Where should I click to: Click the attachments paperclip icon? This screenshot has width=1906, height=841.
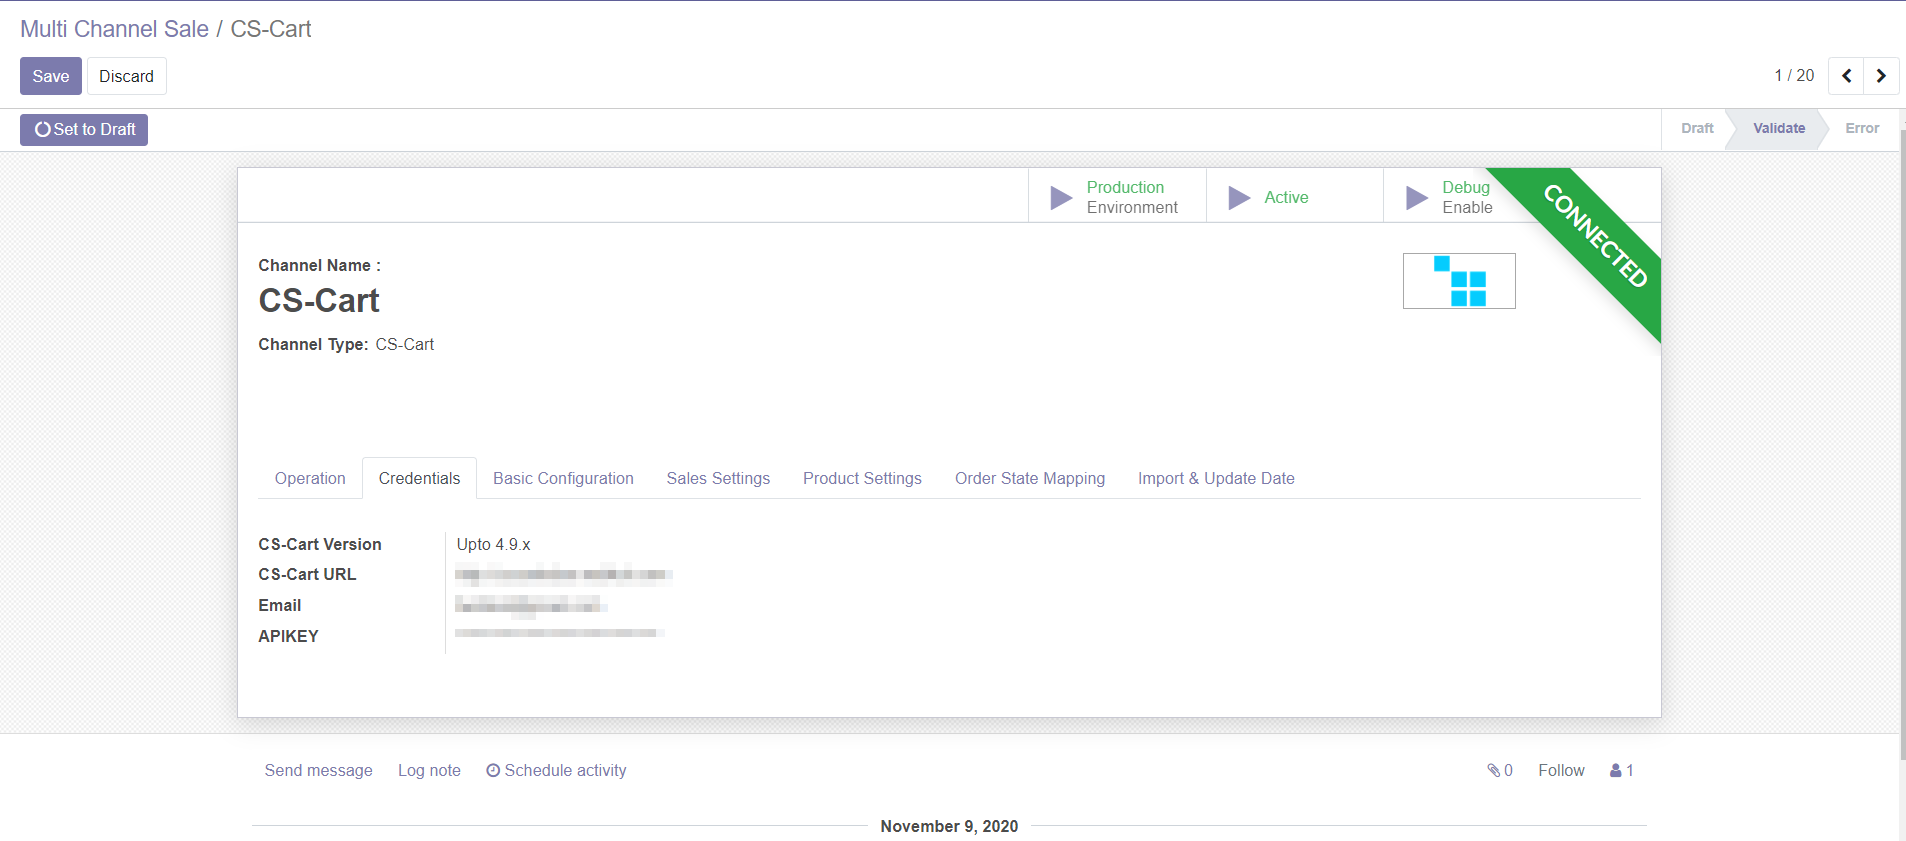[x=1493, y=770]
